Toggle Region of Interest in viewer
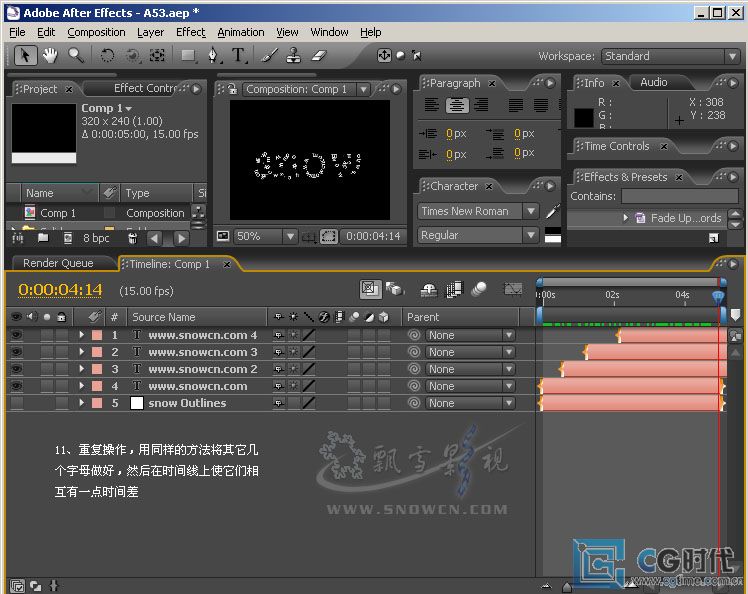This screenshot has height=594, width=748. pyautogui.click(x=329, y=236)
